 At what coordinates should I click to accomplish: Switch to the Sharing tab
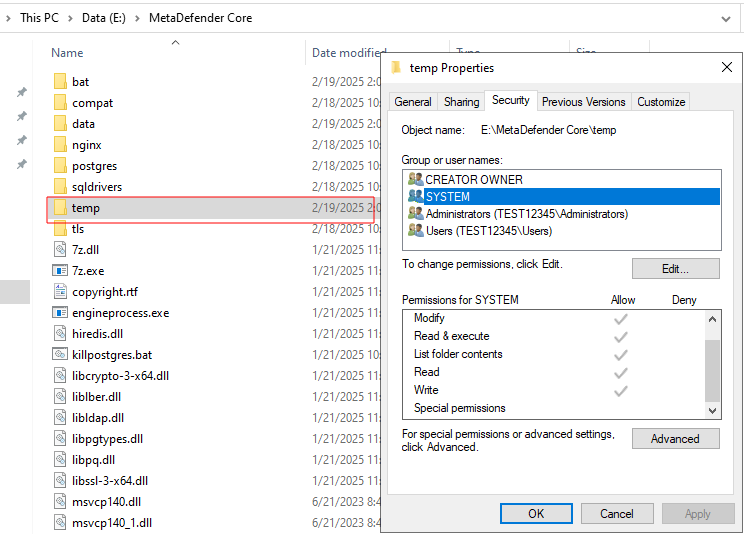point(461,102)
